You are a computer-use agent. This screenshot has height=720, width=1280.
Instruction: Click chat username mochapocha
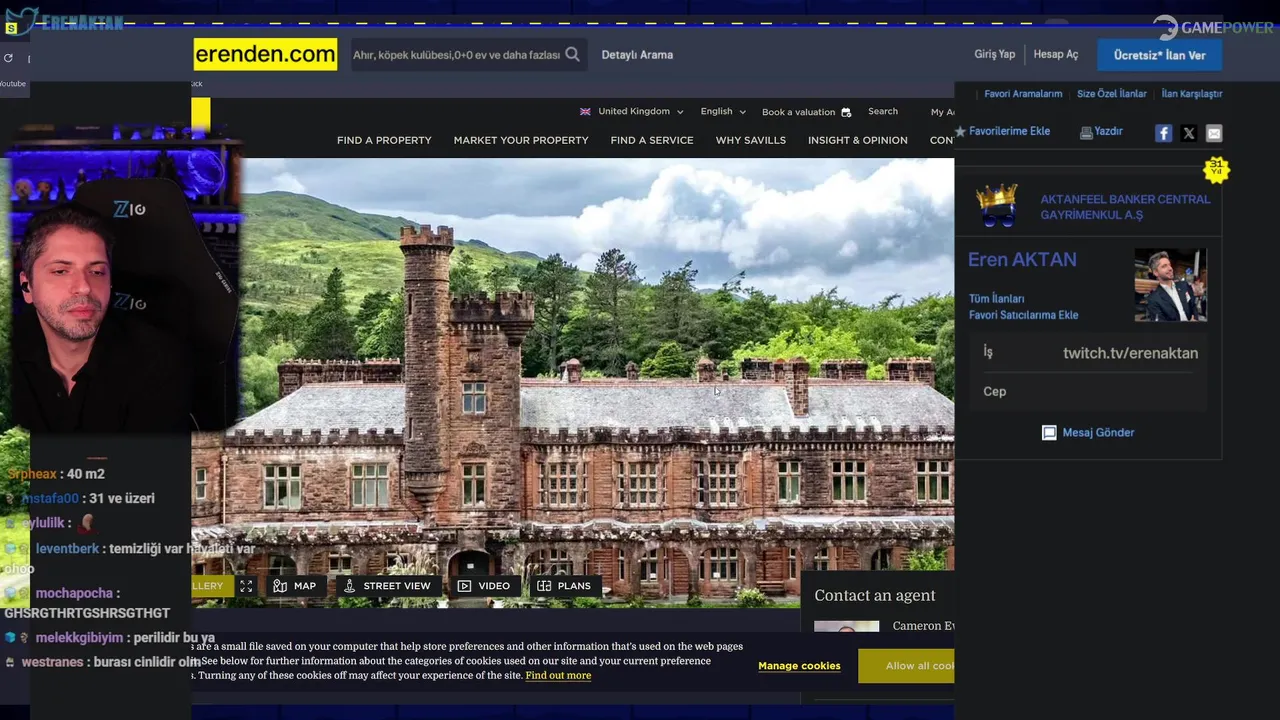[74, 593]
